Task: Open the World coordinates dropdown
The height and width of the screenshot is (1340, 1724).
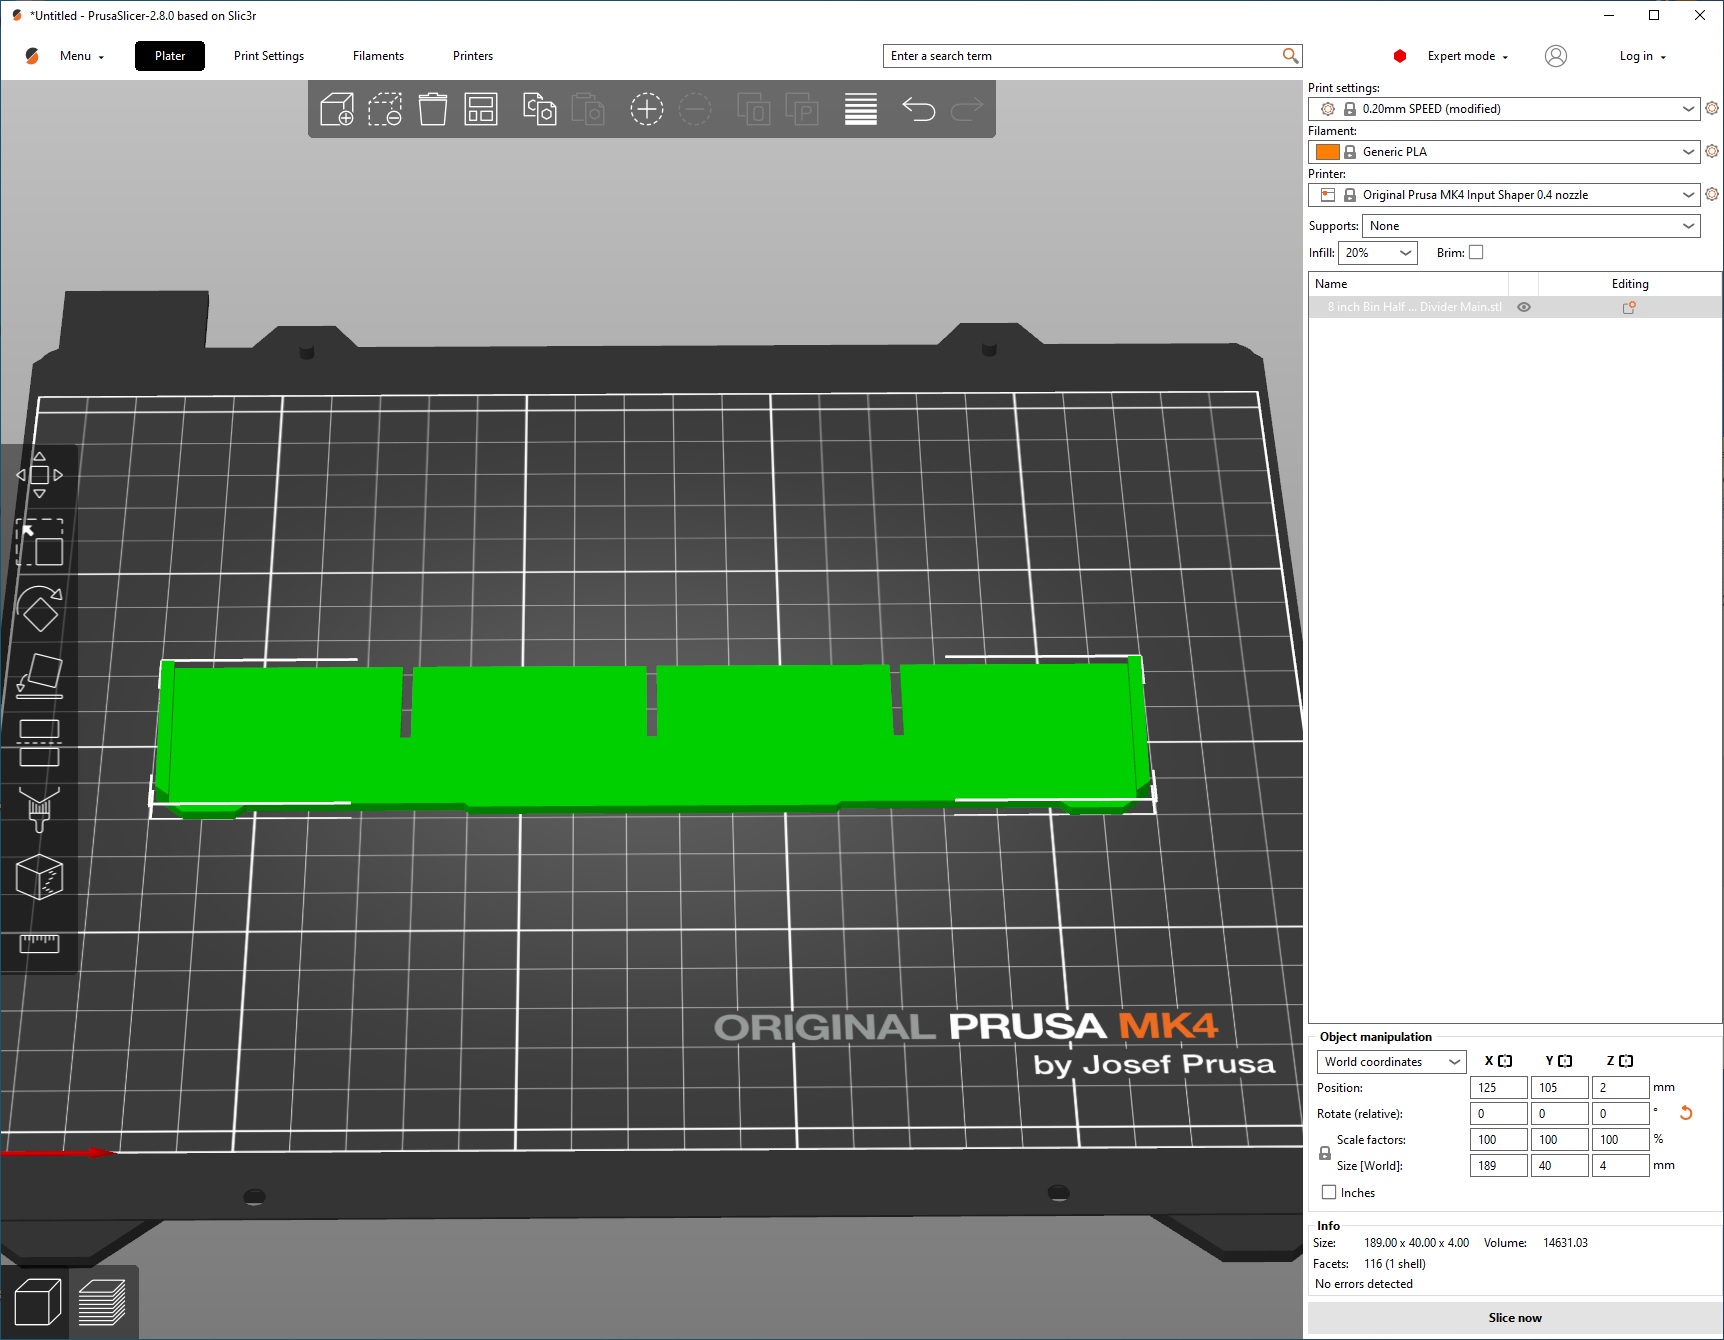Action: (1391, 1062)
